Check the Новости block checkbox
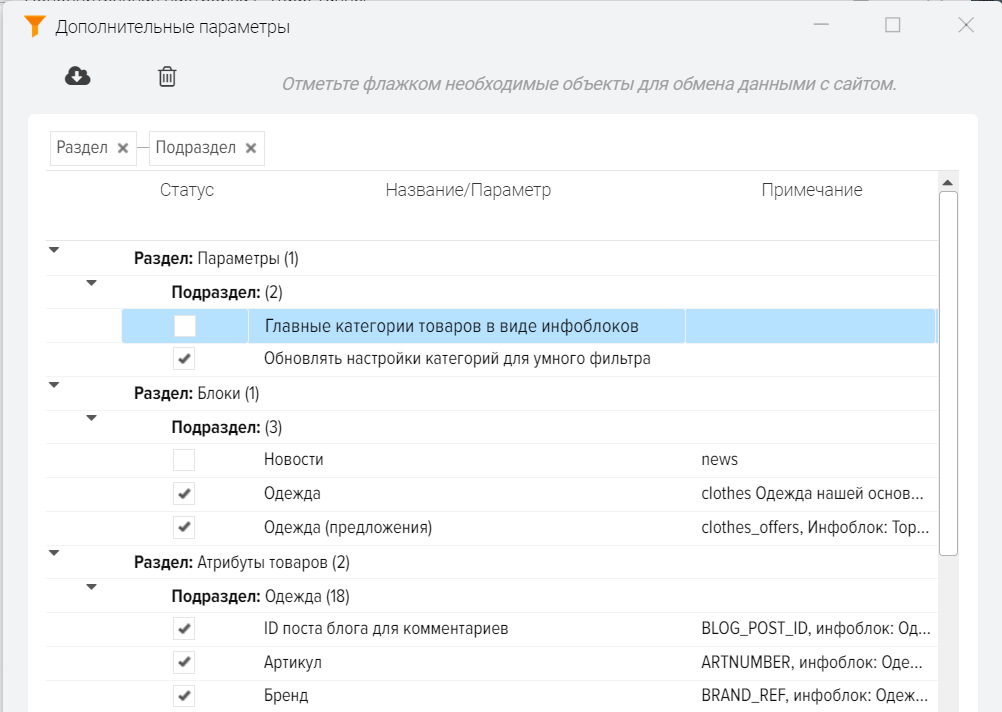 (x=184, y=460)
